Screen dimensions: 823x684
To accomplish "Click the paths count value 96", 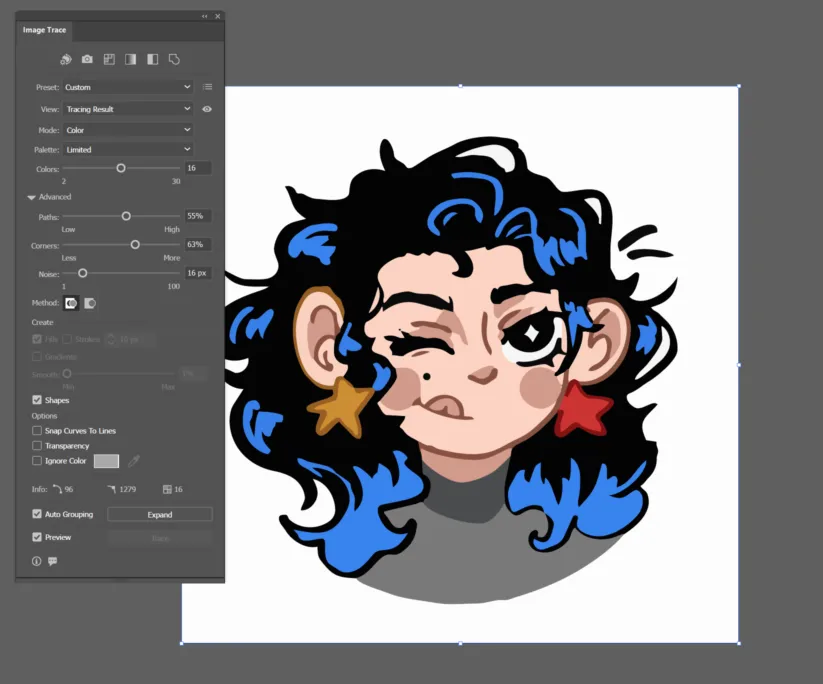I will (69, 489).
